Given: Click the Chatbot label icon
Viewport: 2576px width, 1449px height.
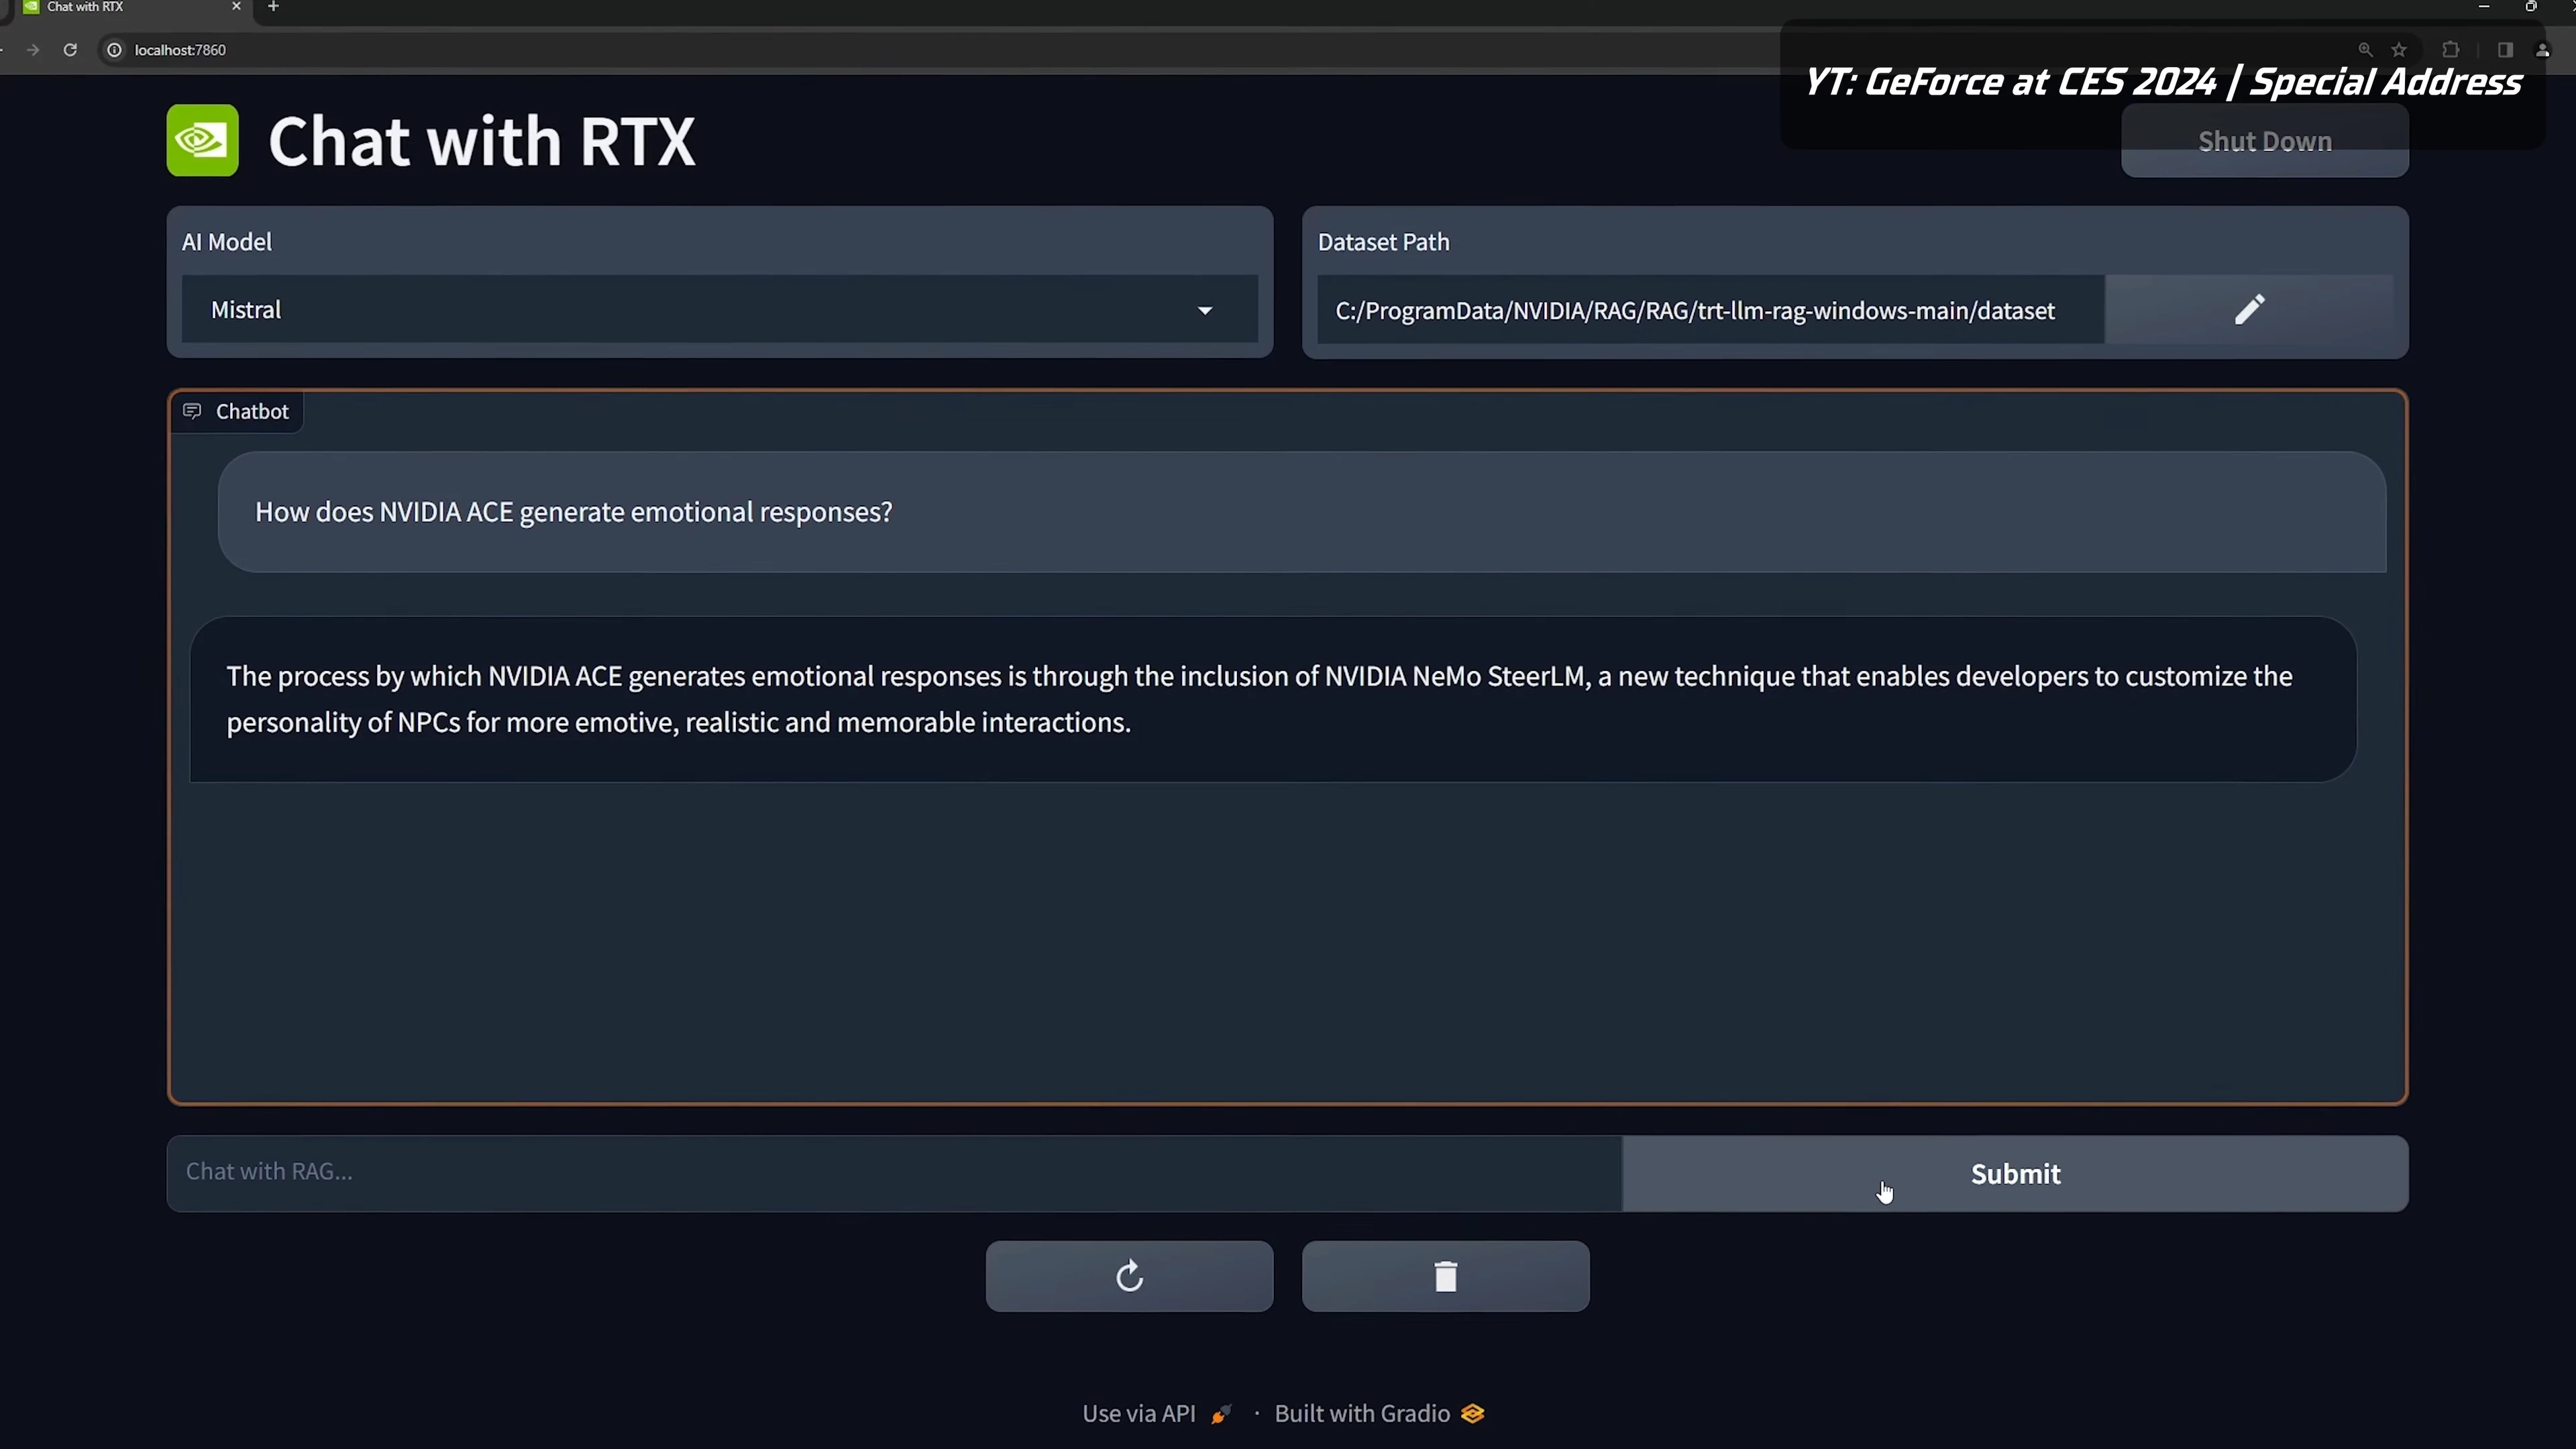Looking at the screenshot, I should [x=192, y=411].
